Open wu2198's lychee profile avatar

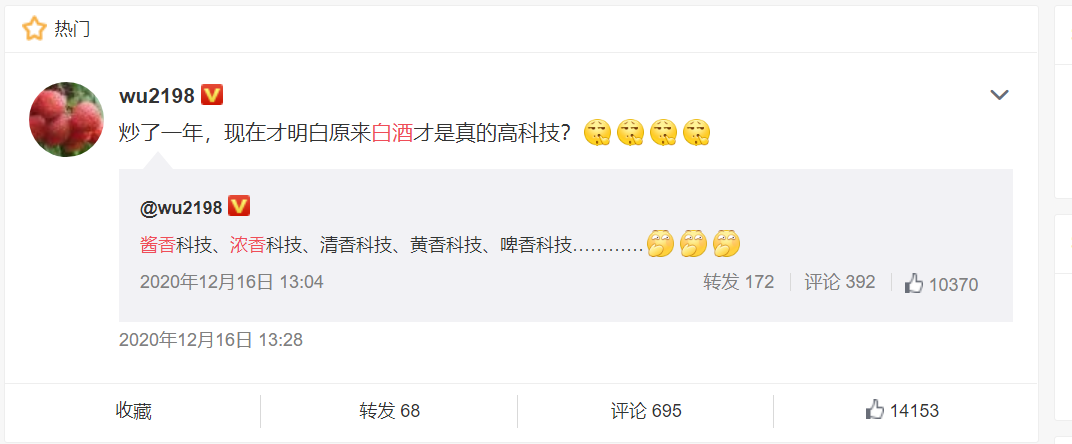[x=66, y=119]
